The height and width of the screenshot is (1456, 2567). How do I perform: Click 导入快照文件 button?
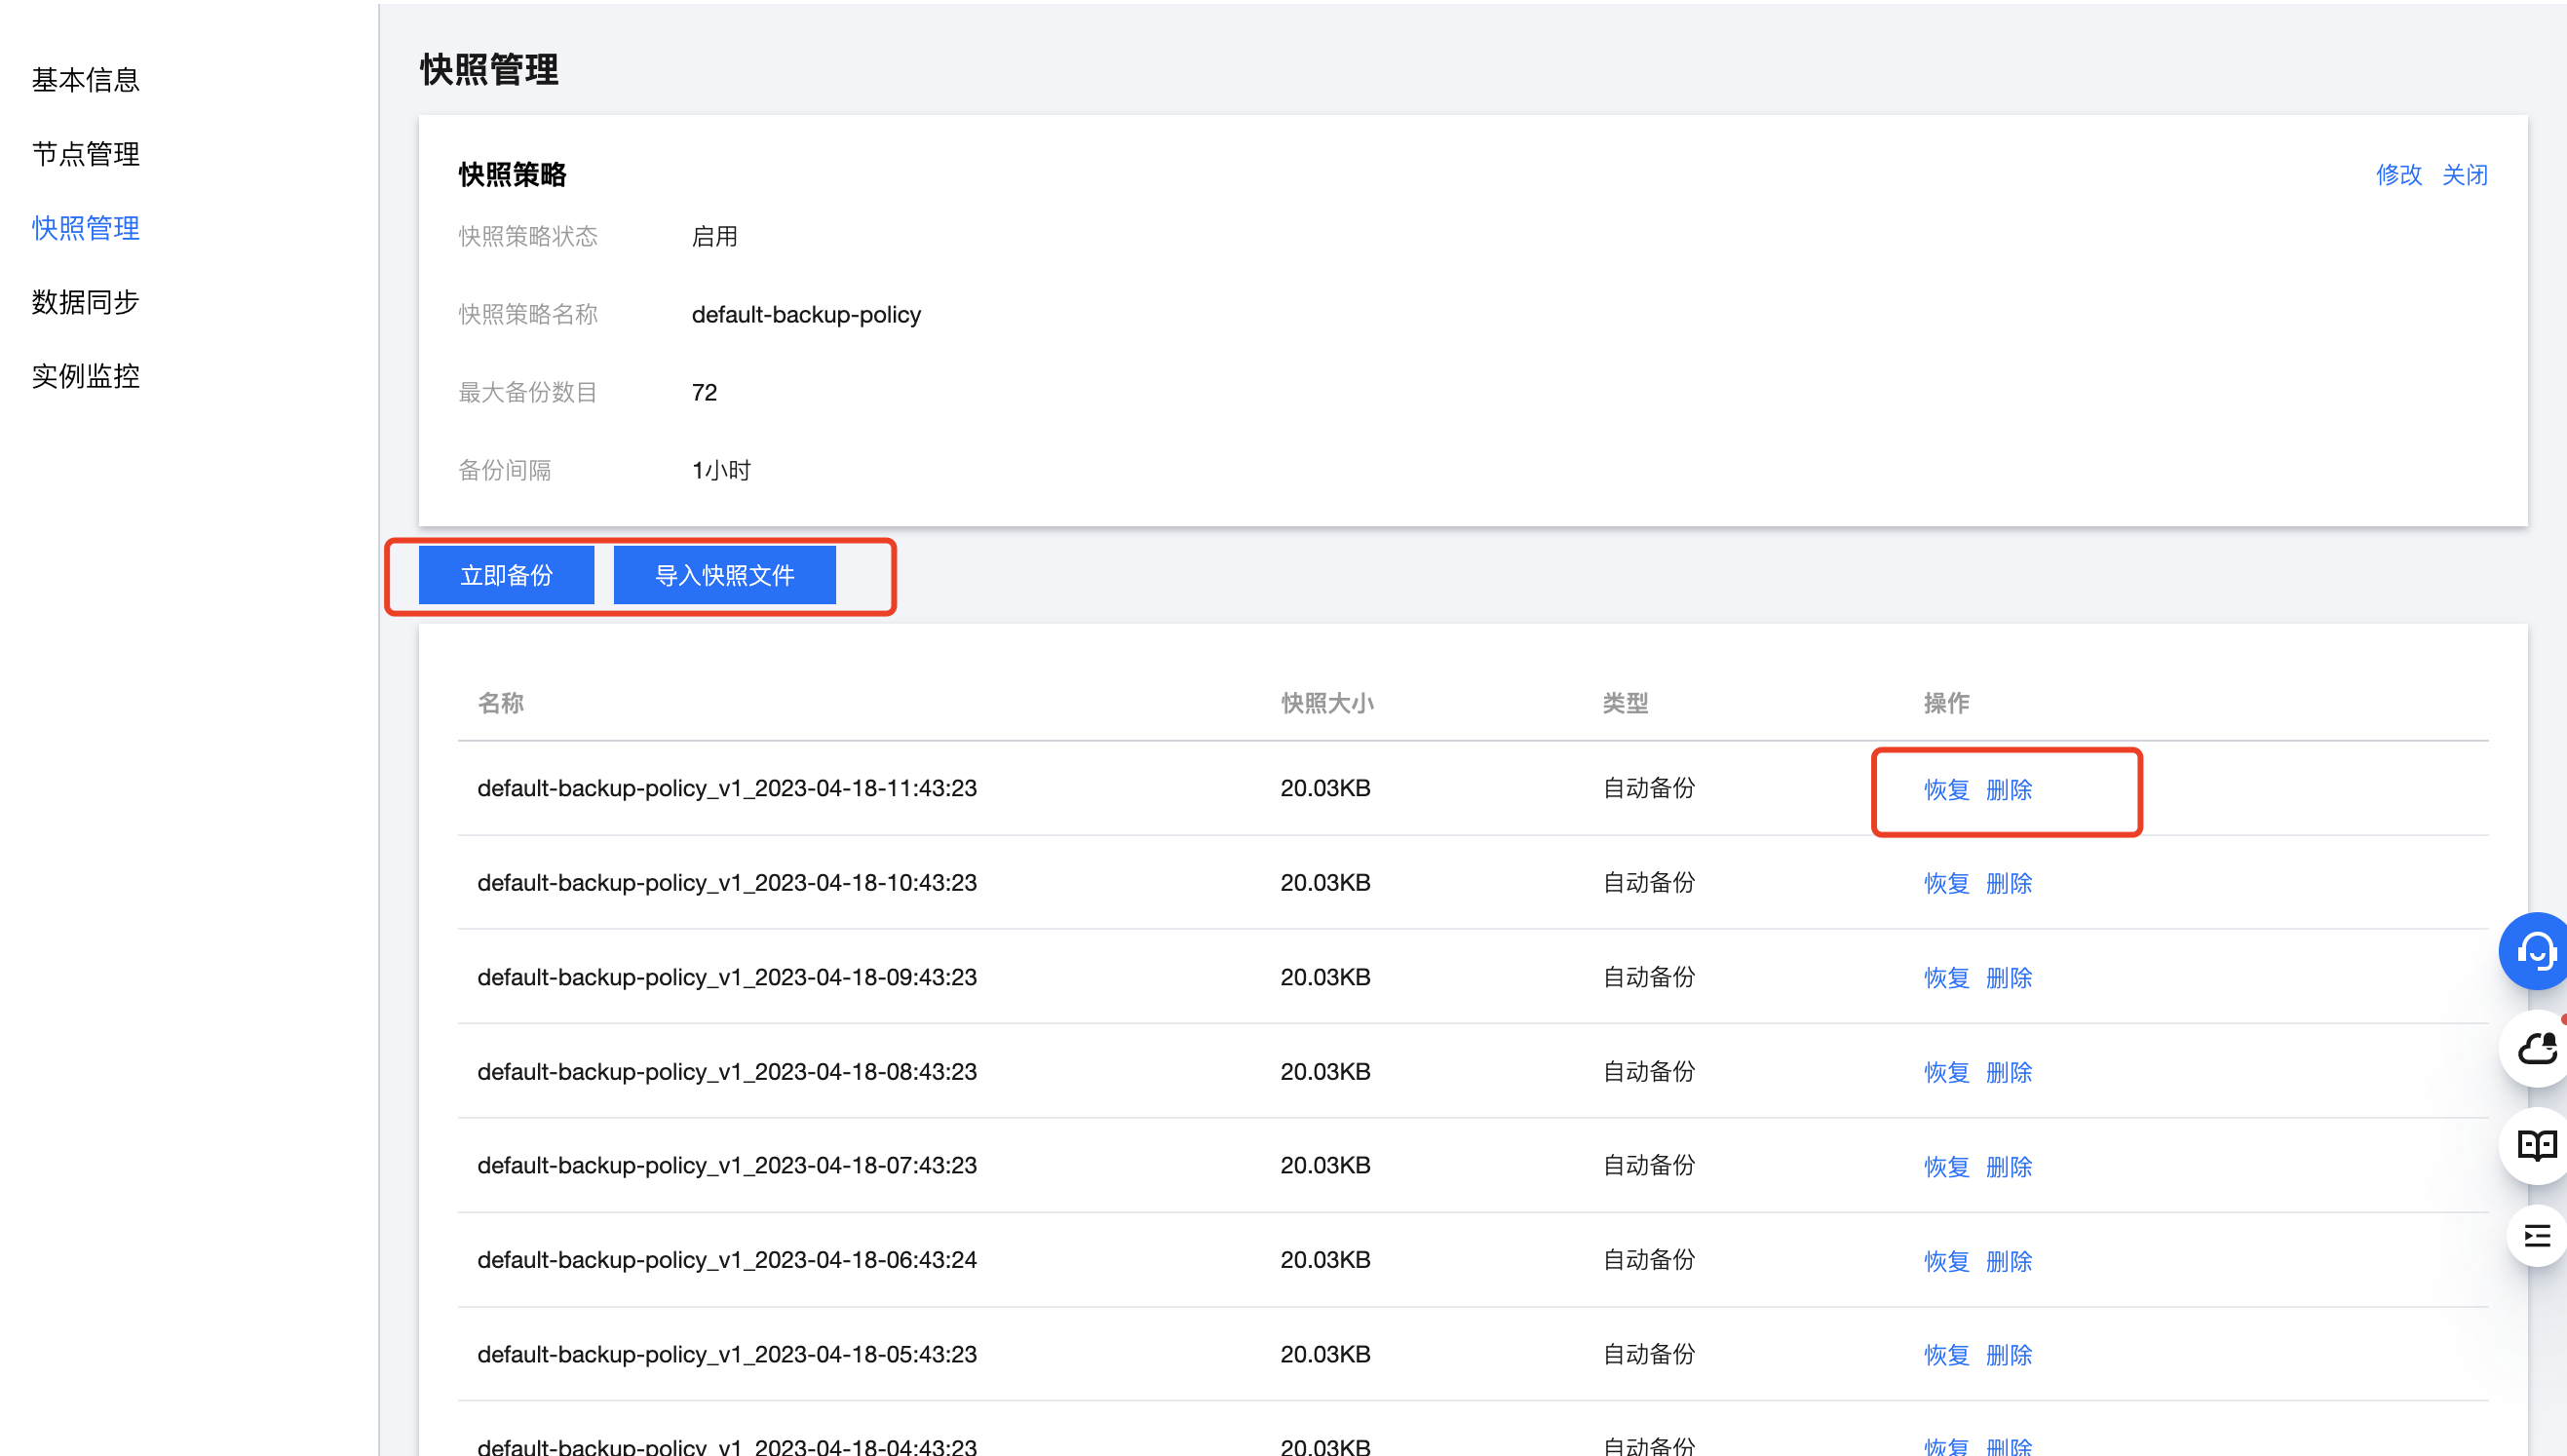pyautogui.click(x=724, y=575)
